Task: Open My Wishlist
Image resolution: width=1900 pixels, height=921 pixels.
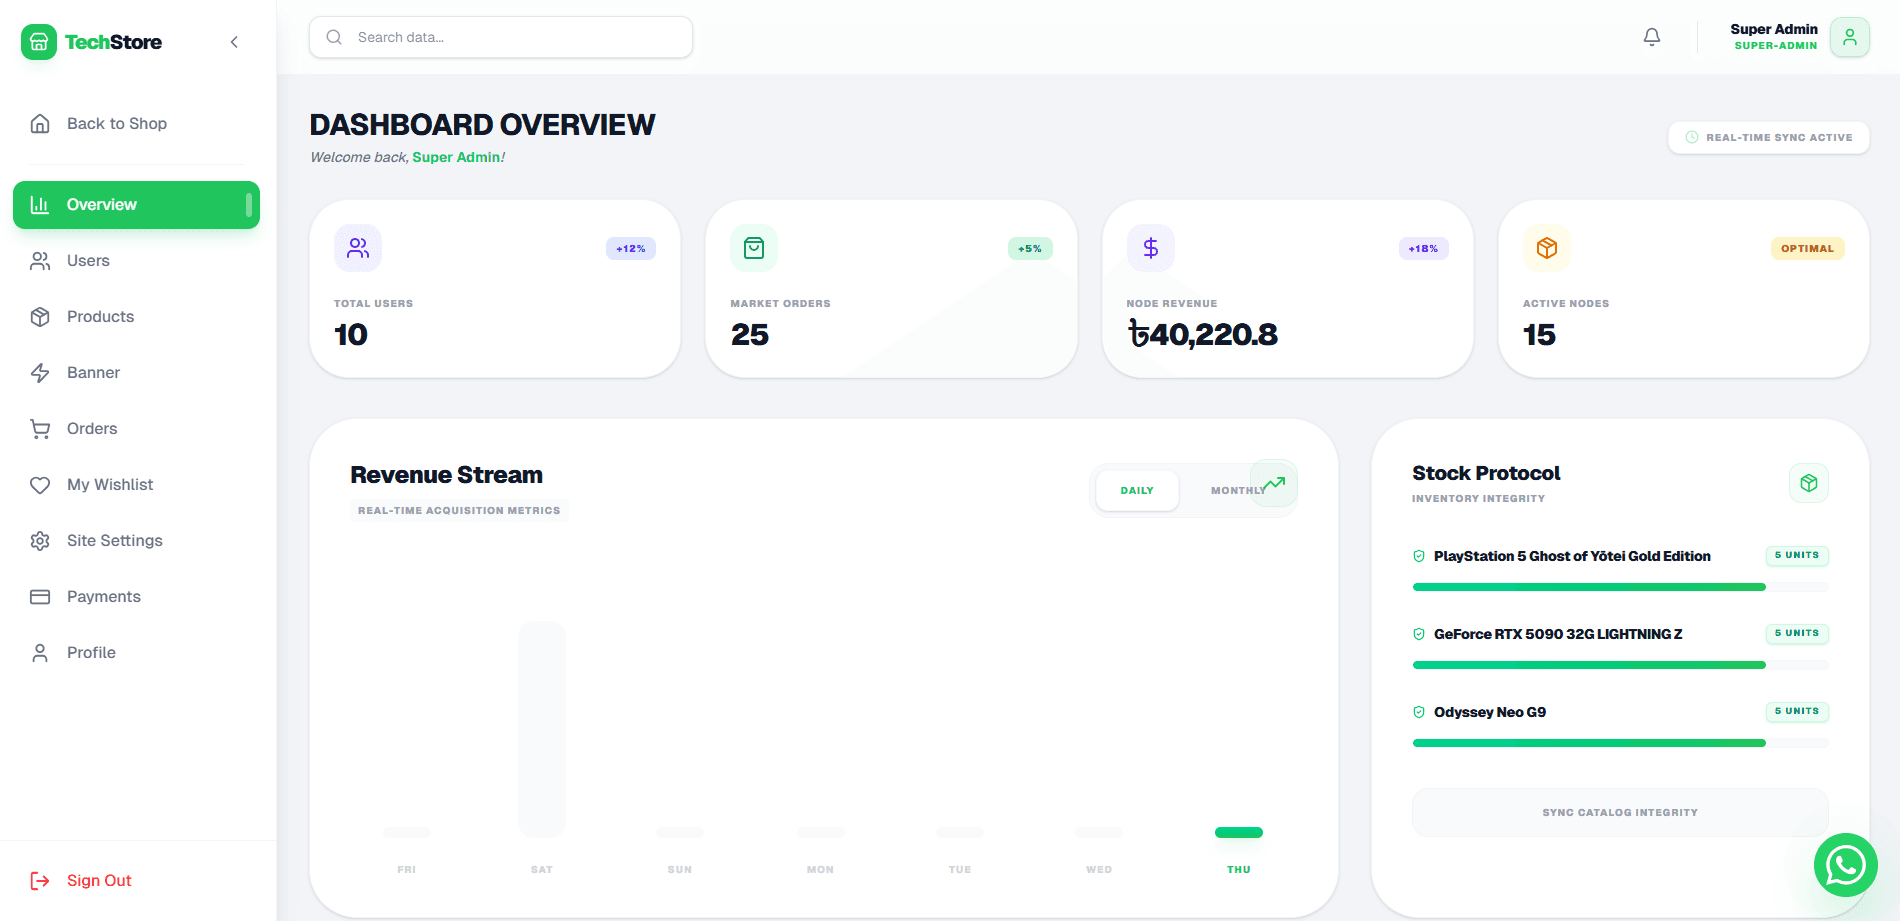Action: click(136, 485)
